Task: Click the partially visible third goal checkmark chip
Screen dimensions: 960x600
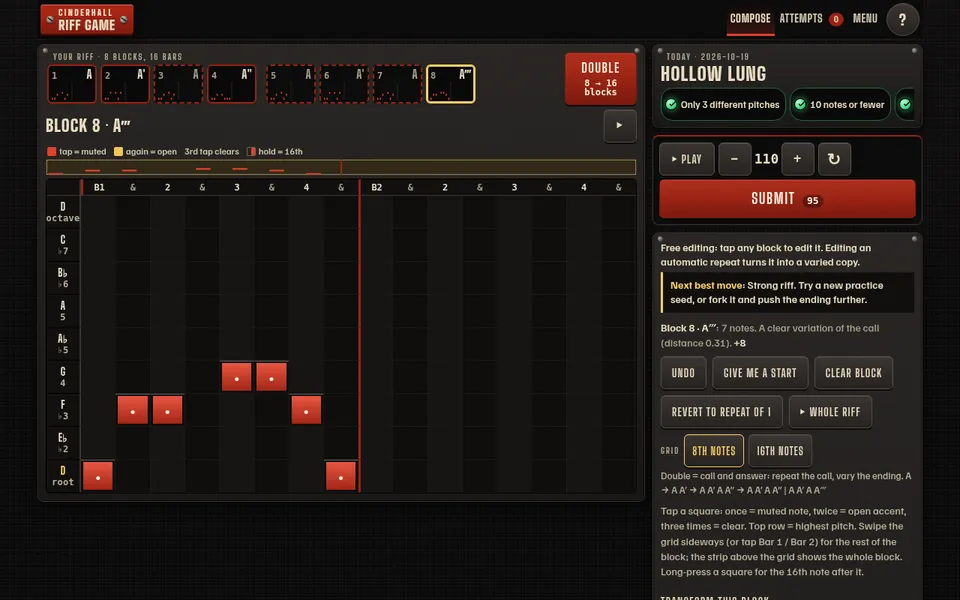Action: point(905,105)
